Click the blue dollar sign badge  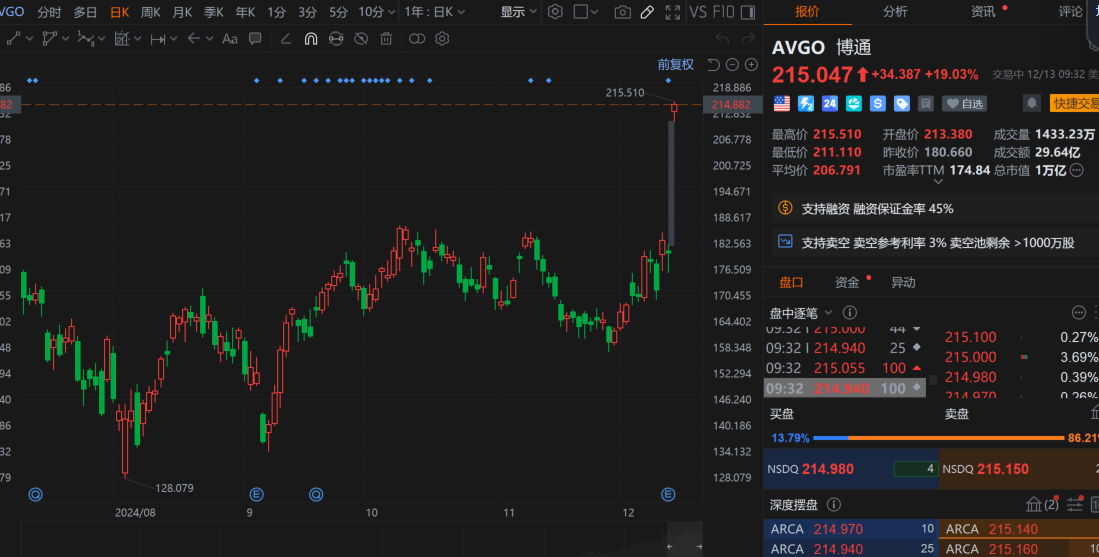pos(878,104)
